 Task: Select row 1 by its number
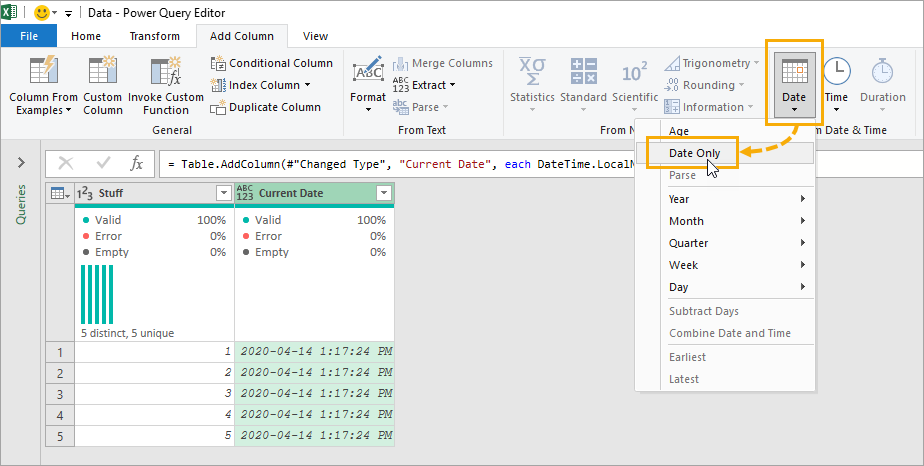(x=60, y=352)
